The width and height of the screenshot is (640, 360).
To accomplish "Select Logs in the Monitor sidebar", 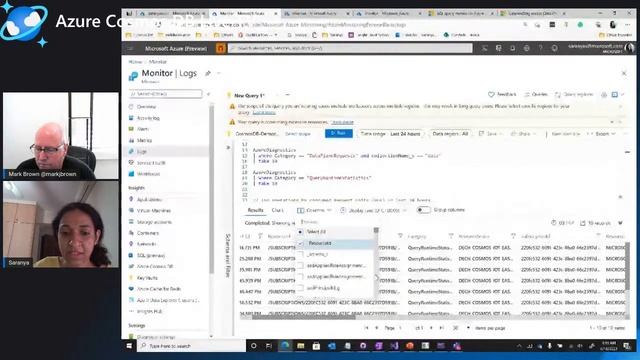I will pyautogui.click(x=142, y=151).
